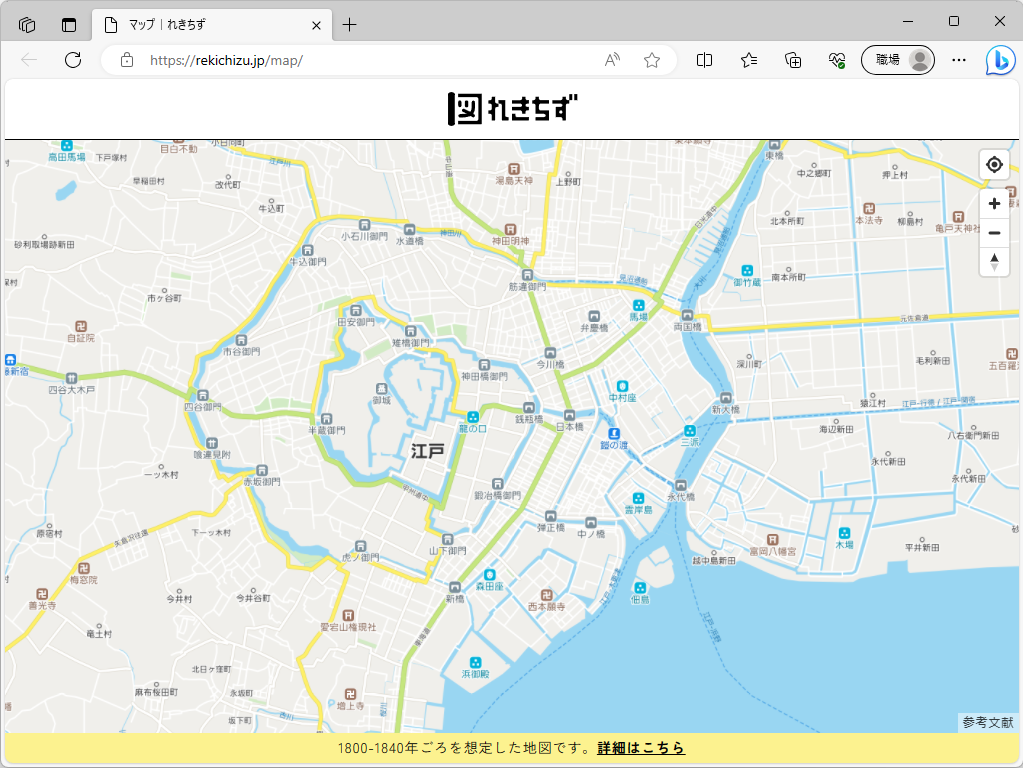Open the 職場 profile menu
The height and width of the screenshot is (768, 1023).
tap(897, 60)
